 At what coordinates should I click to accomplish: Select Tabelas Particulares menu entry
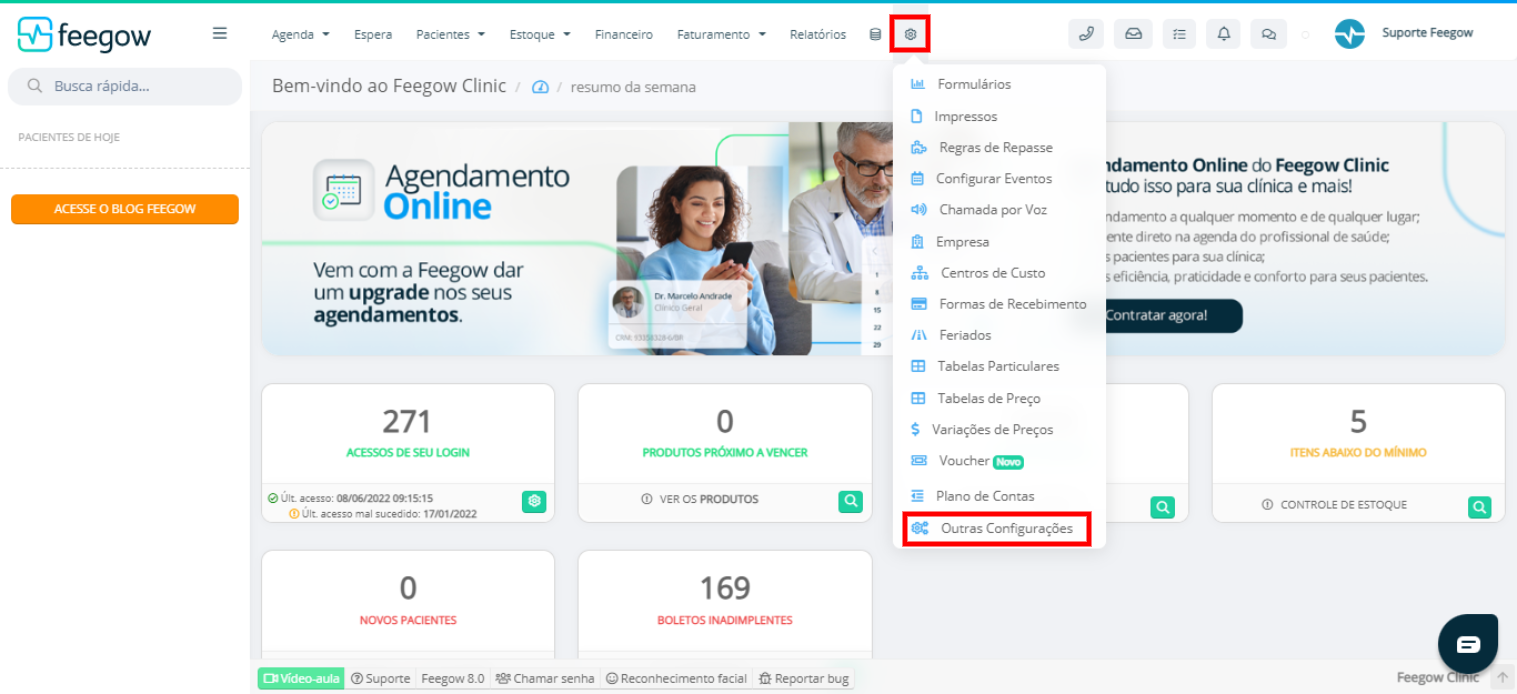999,366
